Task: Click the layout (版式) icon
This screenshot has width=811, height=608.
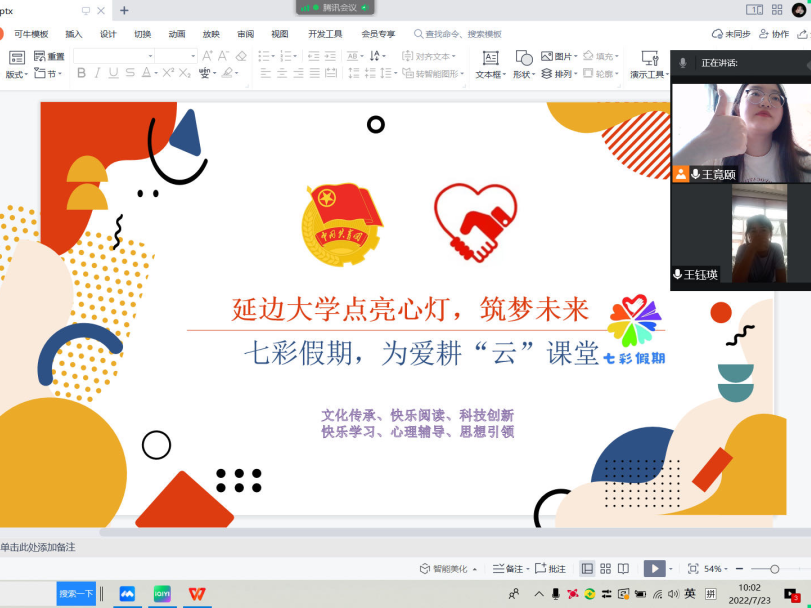Action: coord(17,58)
